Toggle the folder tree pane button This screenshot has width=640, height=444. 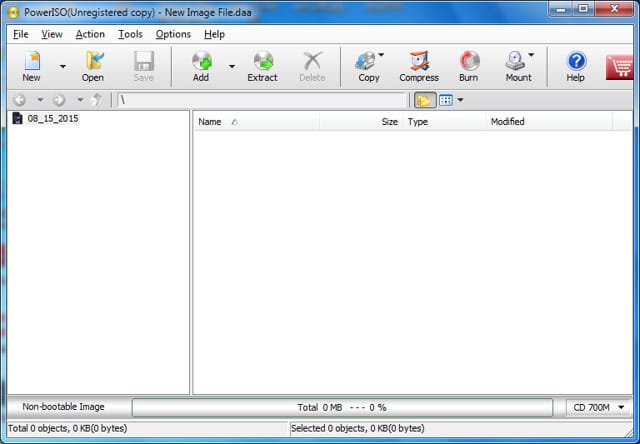[425, 100]
